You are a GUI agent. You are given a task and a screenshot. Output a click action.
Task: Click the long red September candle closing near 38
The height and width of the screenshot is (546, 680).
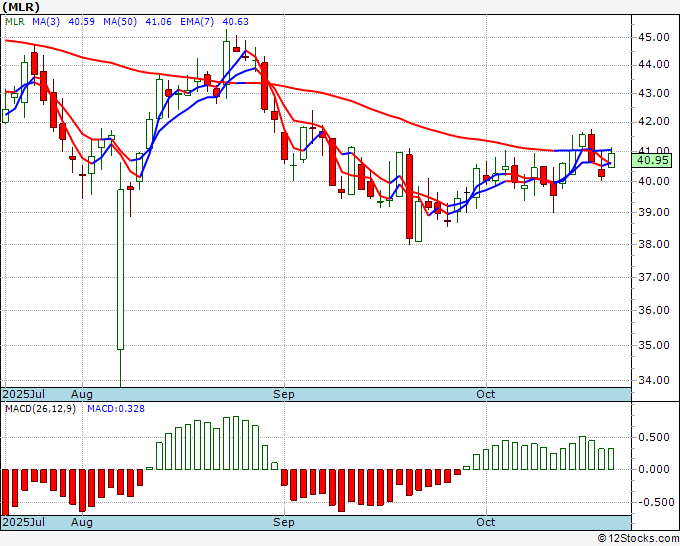click(x=409, y=196)
